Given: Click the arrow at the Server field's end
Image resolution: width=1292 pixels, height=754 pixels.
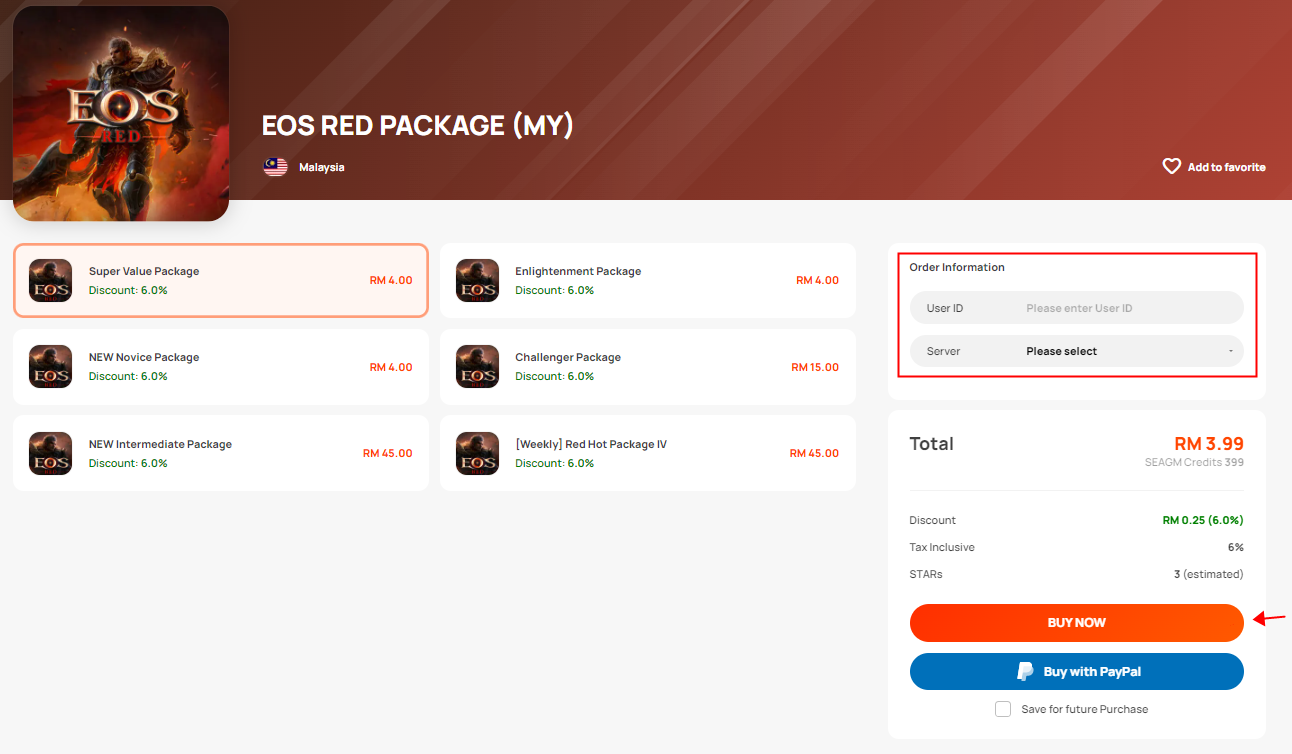Looking at the screenshot, I should pyautogui.click(x=1230, y=351).
